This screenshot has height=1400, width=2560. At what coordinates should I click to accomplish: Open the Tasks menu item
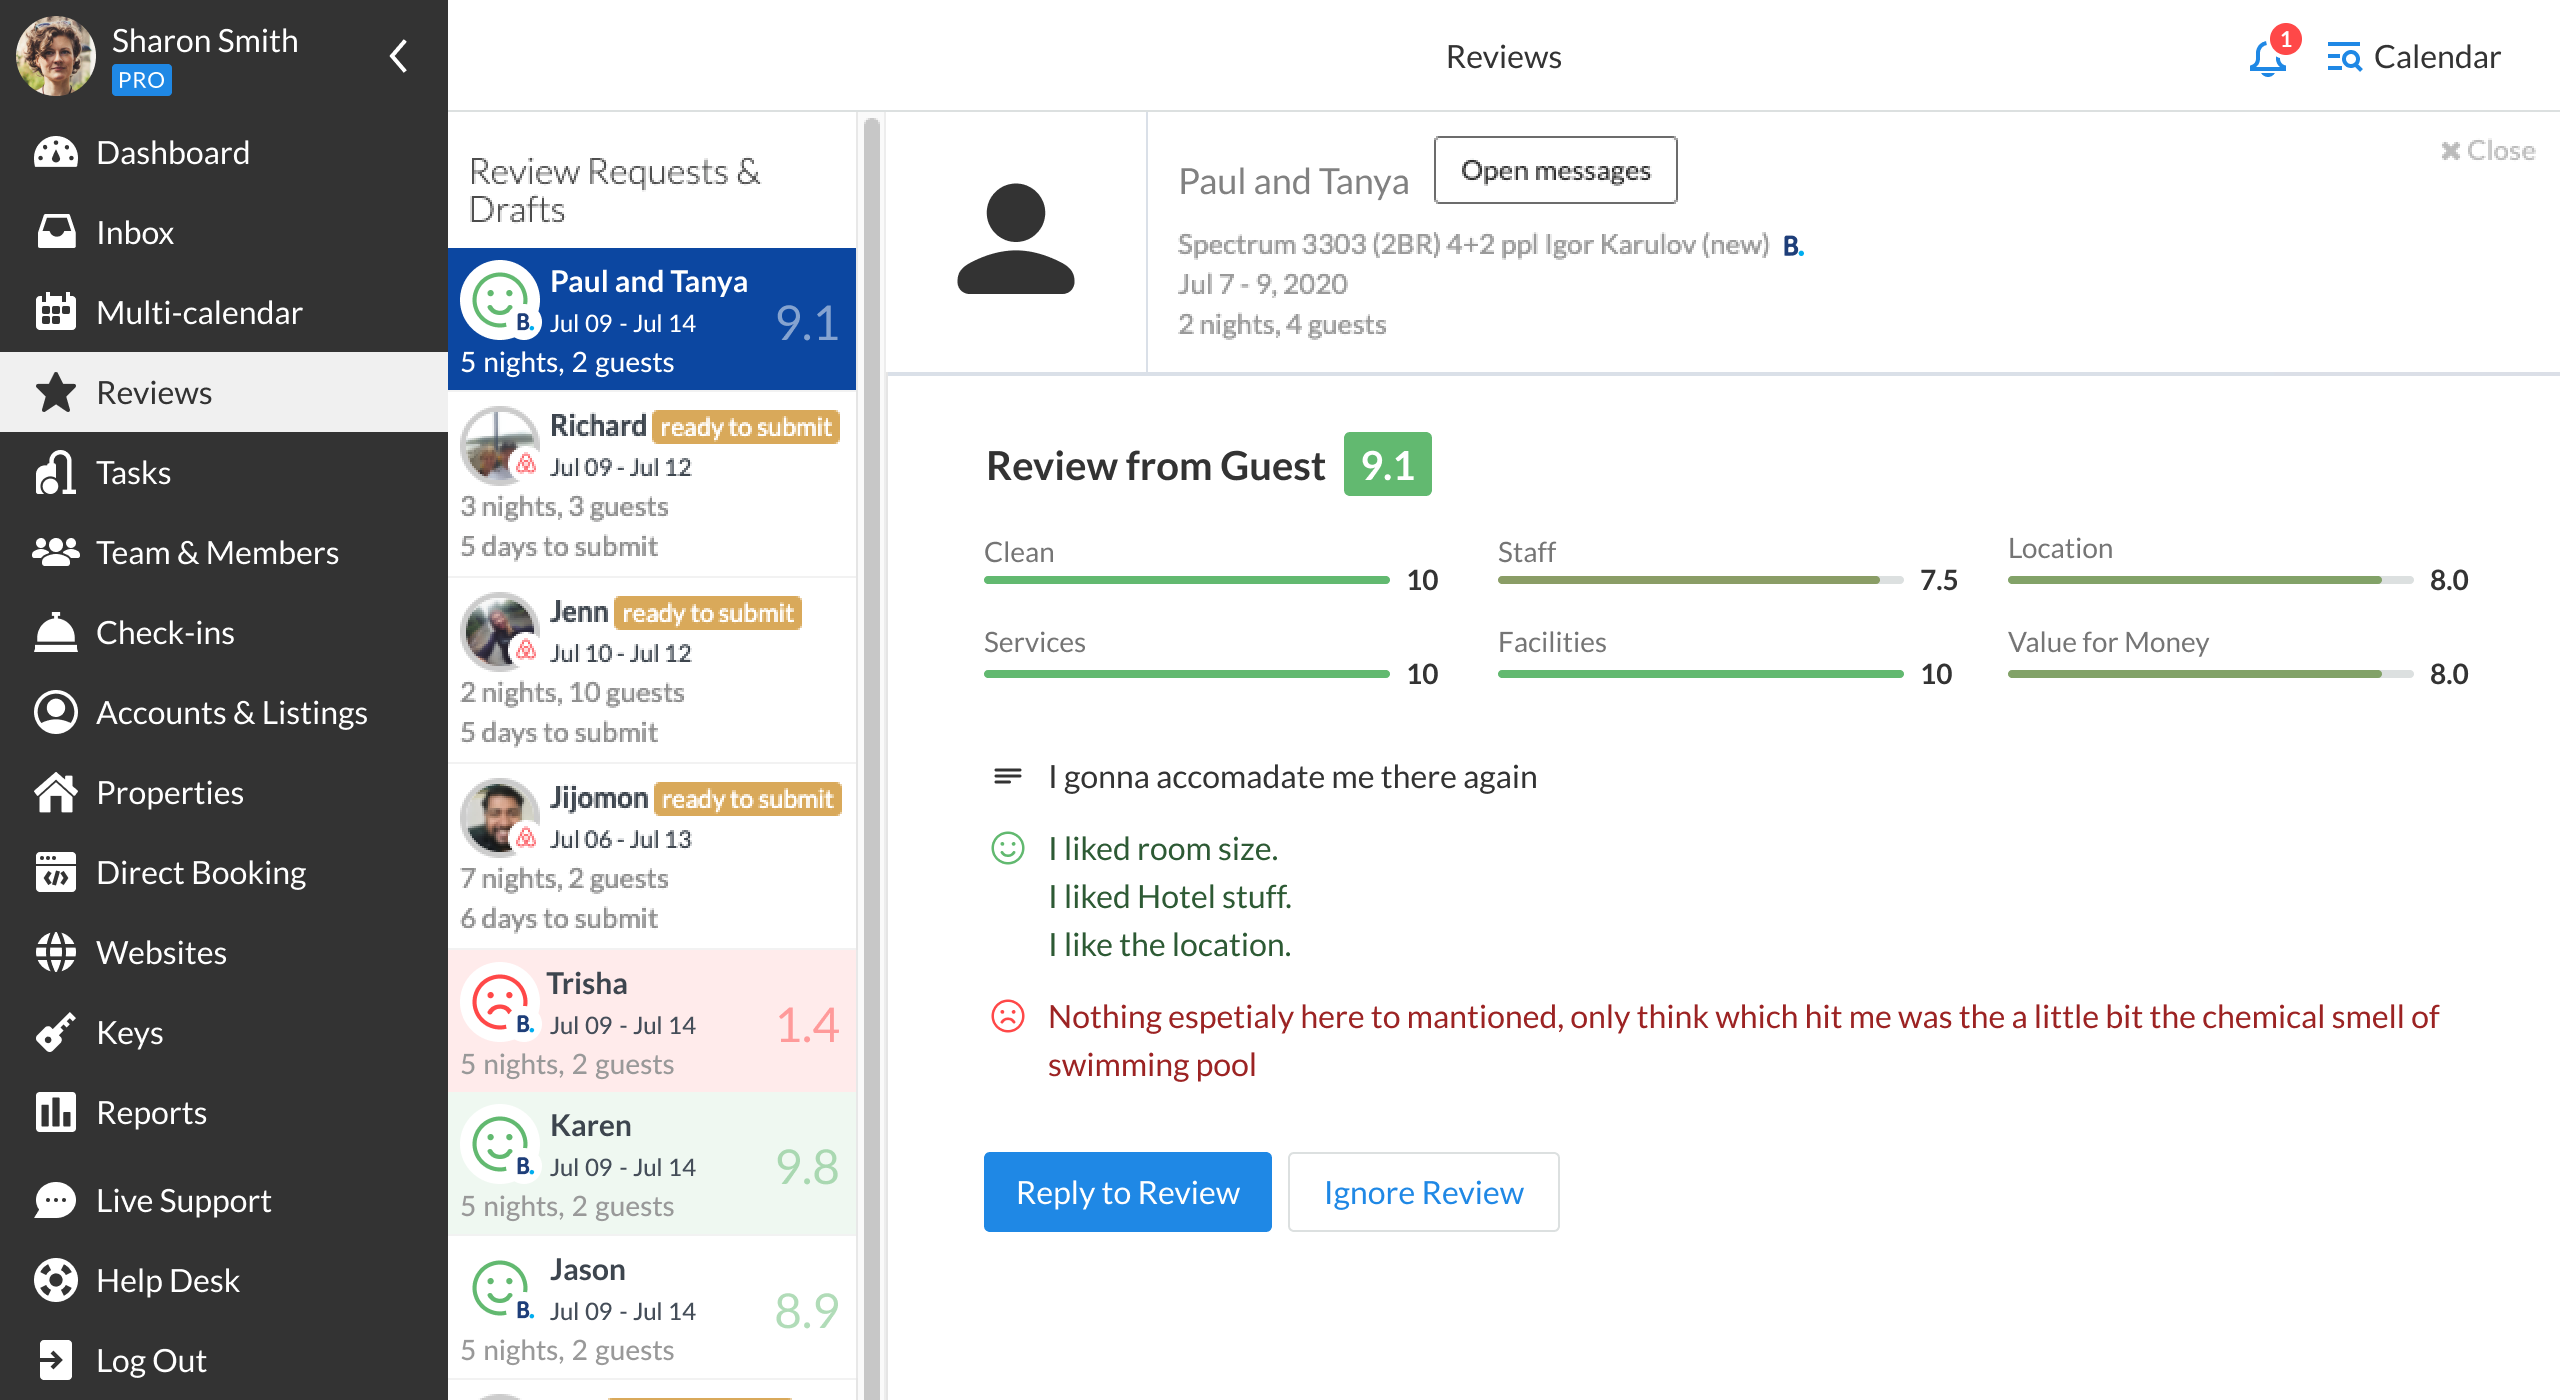click(133, 472)
